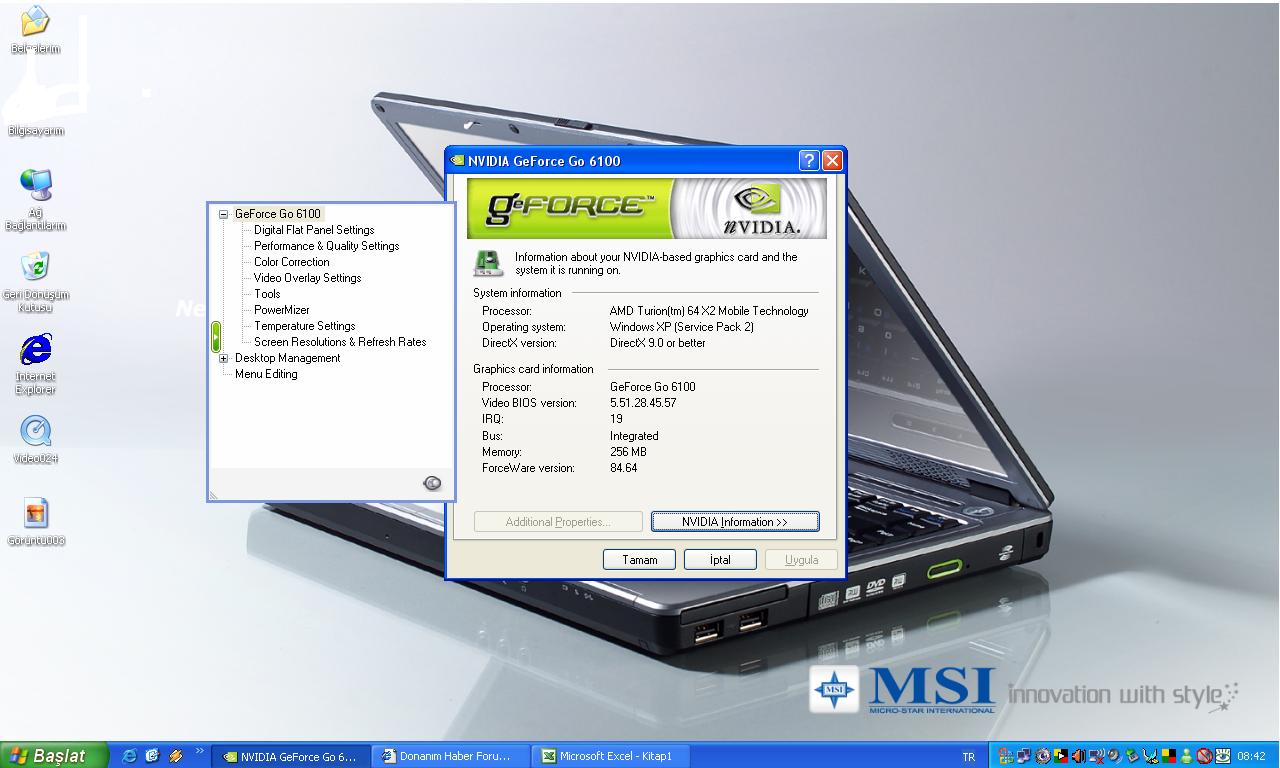Switch to Donanım Haber Forum taskbar item
Screen dimensions: 1280x768
(450, 757)
